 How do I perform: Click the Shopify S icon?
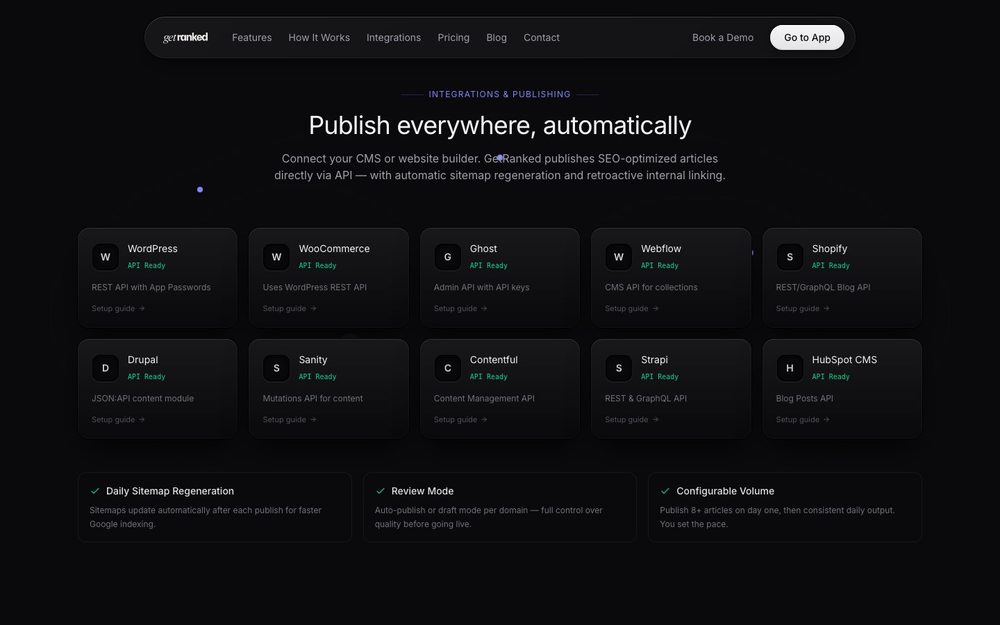click(x=790, y=257)
